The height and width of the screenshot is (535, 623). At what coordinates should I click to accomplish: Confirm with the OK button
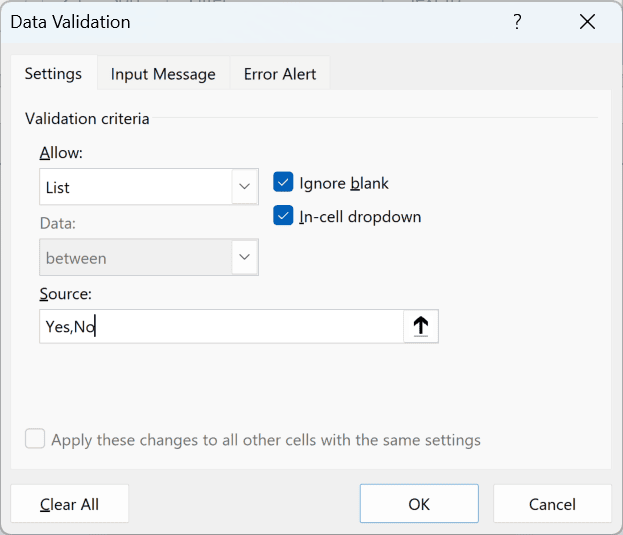(419, 504)
